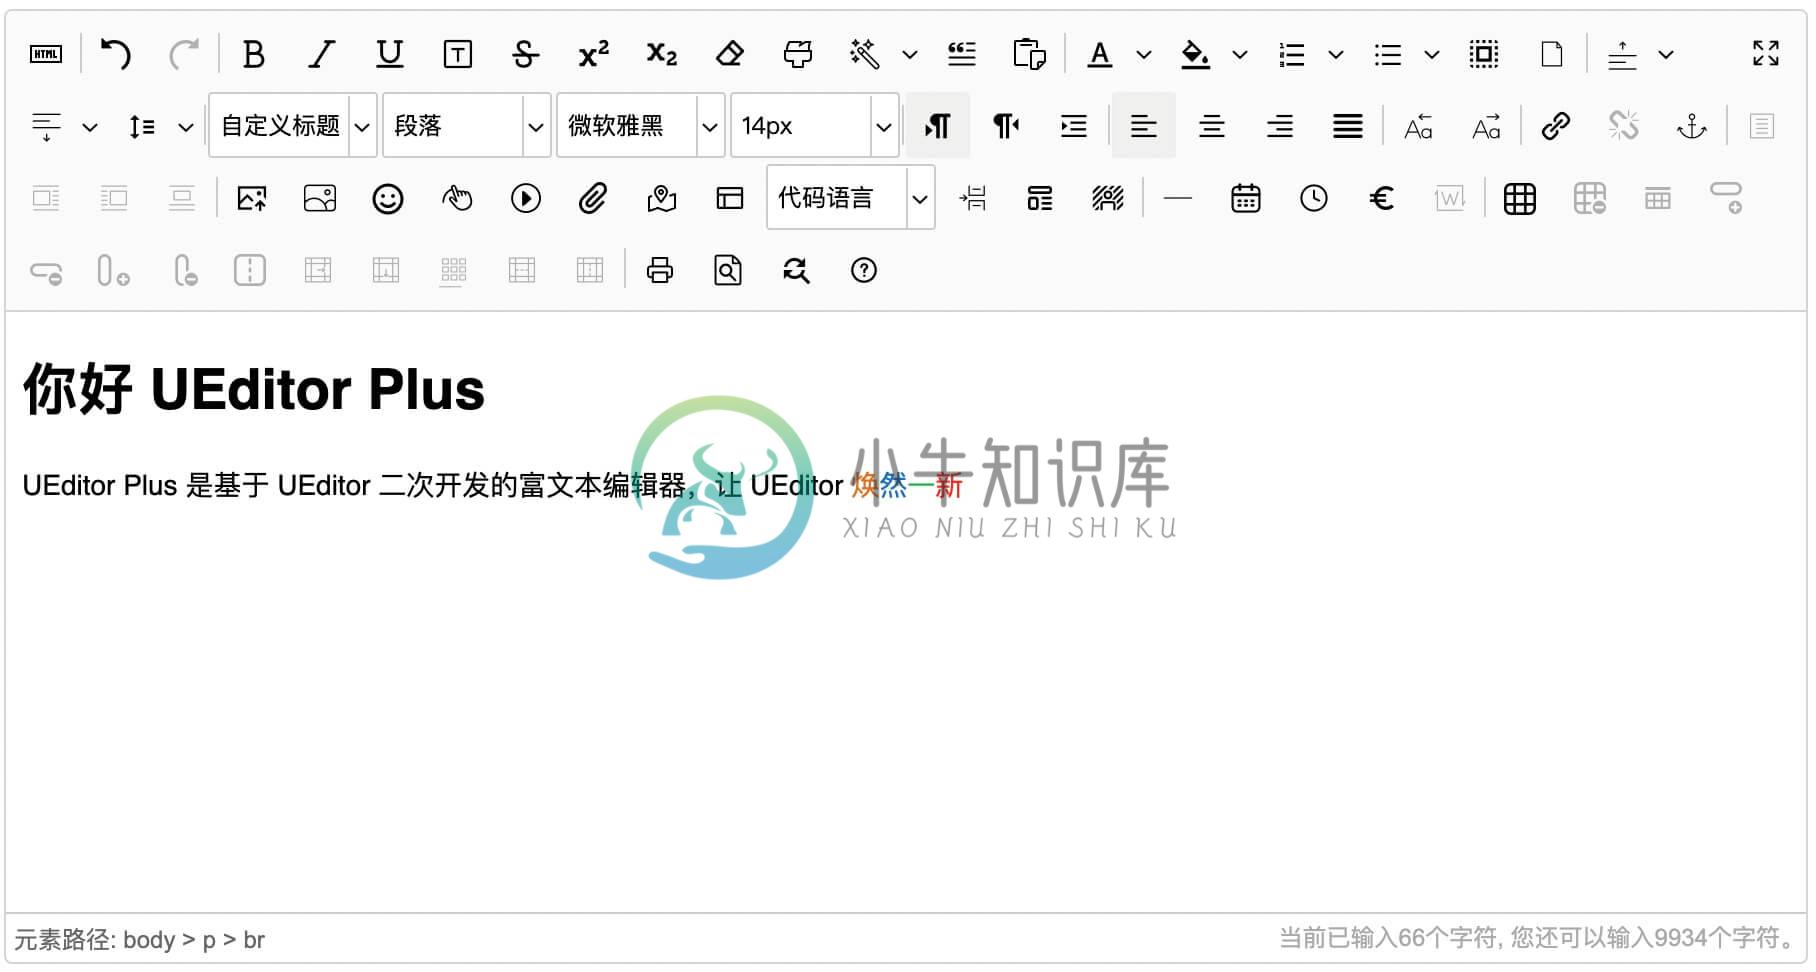This screenshot has height=972, width=1816.
Task: Print the document
Action: pos(660,270)
